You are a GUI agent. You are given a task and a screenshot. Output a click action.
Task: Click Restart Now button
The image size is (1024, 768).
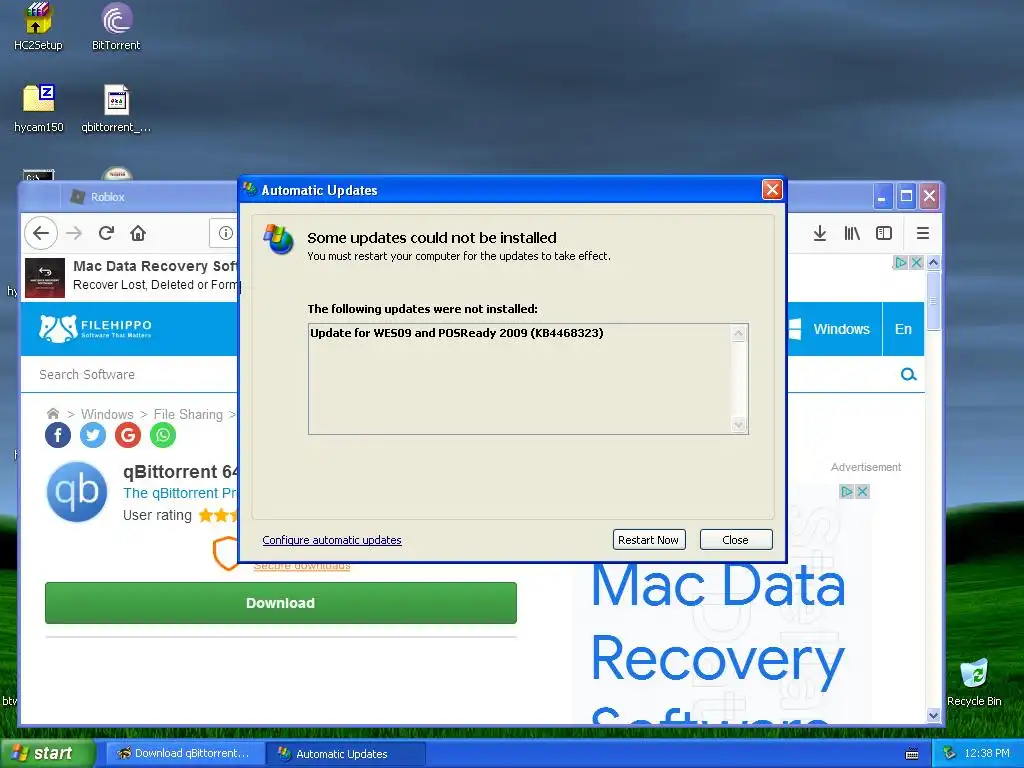648,539
